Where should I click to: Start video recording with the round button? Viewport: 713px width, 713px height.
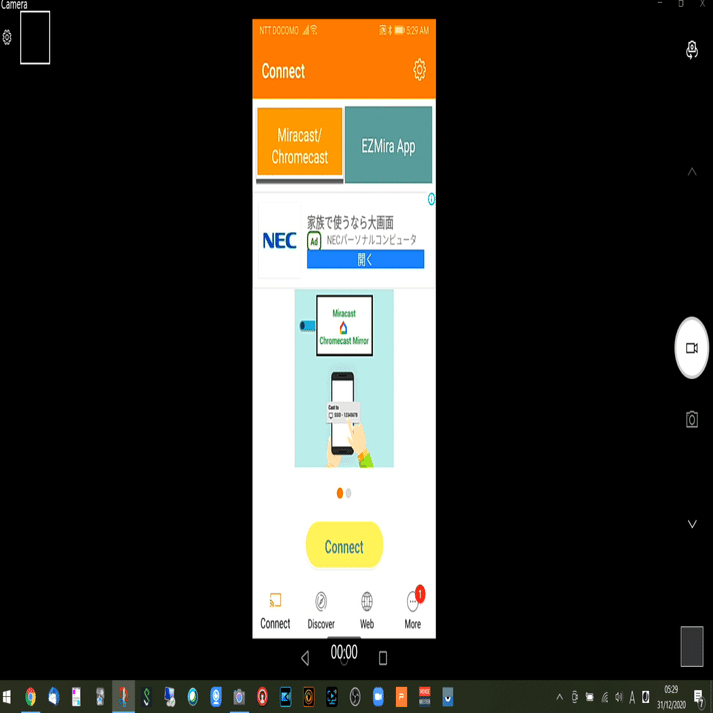[691, 348]
